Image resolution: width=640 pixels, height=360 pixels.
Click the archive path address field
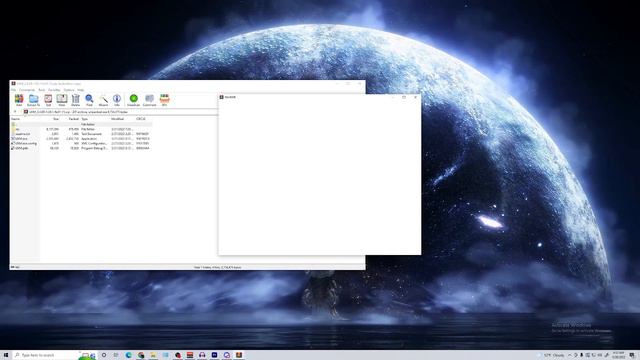coord(120,112)
